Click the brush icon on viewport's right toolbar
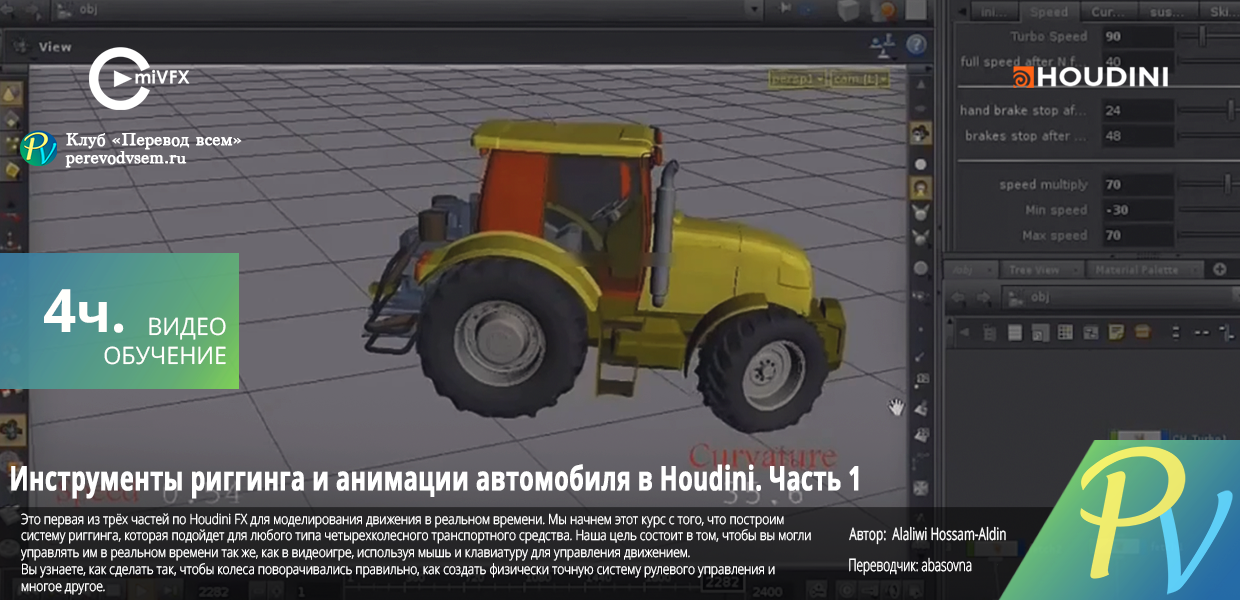This screenshot has height=600, width=1240. [921, 356]
